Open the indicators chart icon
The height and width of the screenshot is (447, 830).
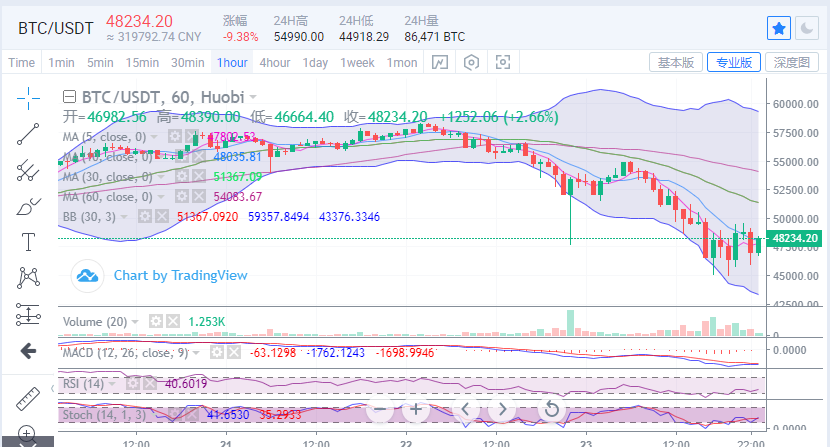(439, 62)
